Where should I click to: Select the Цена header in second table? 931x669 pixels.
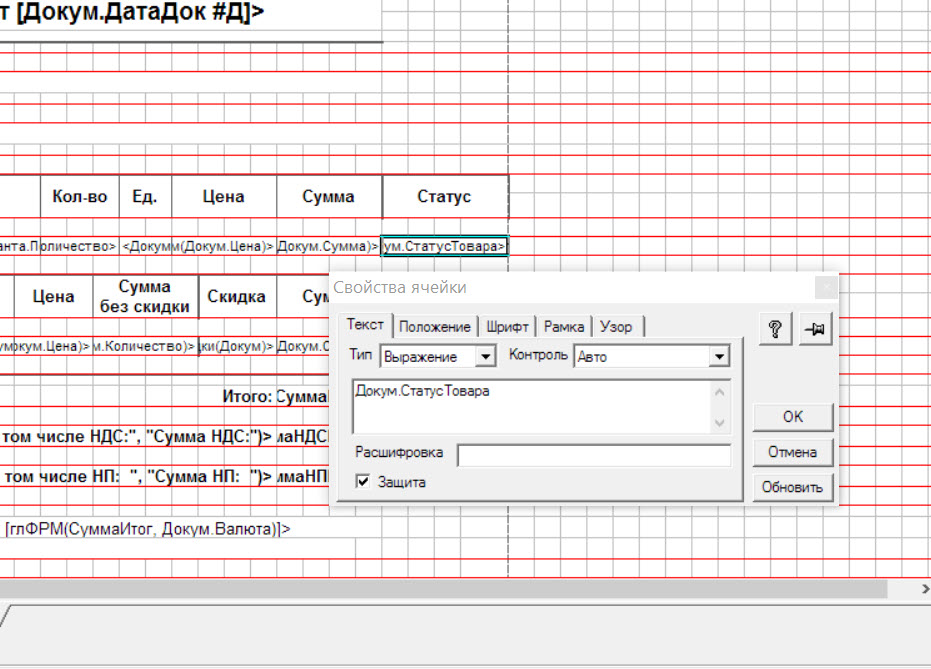[53, 296]
